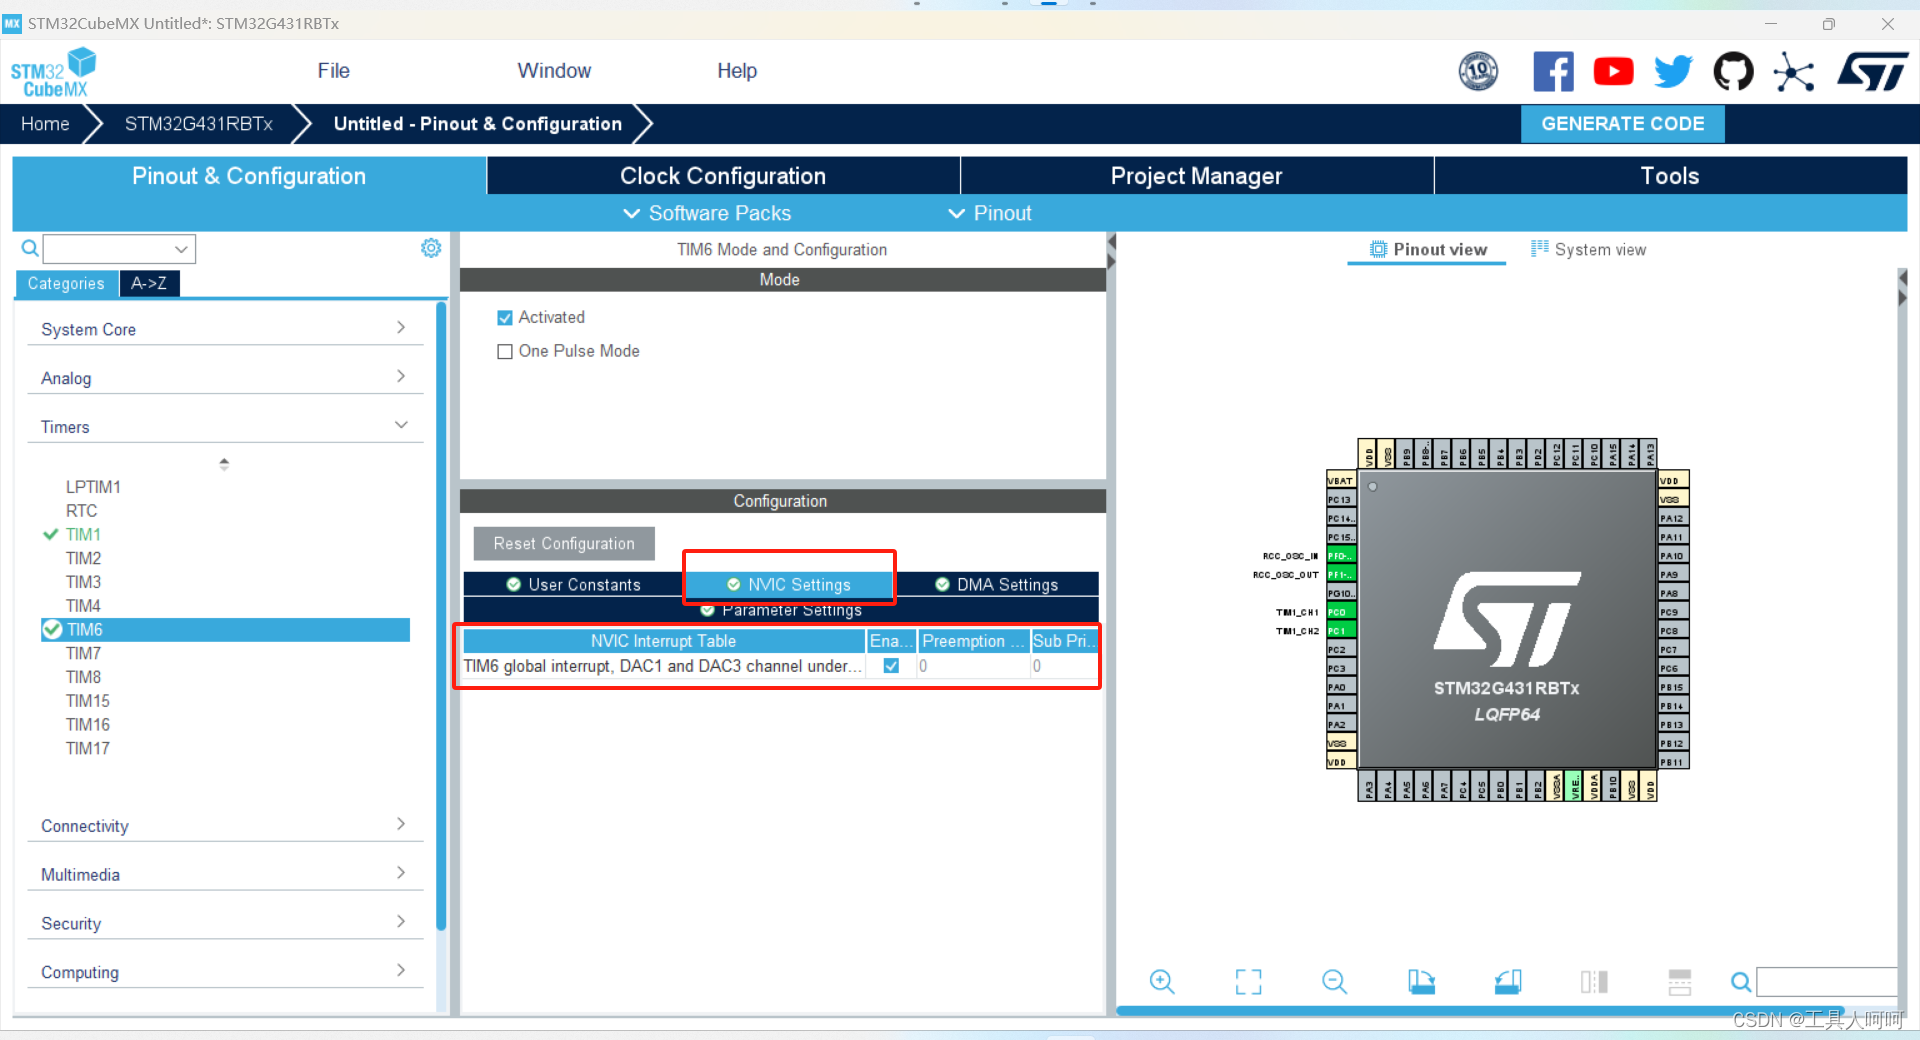The height and width of the screenshot is (1040, 1920).
Task: Expand the Connectivity category
Action: [x=225, y=826]
